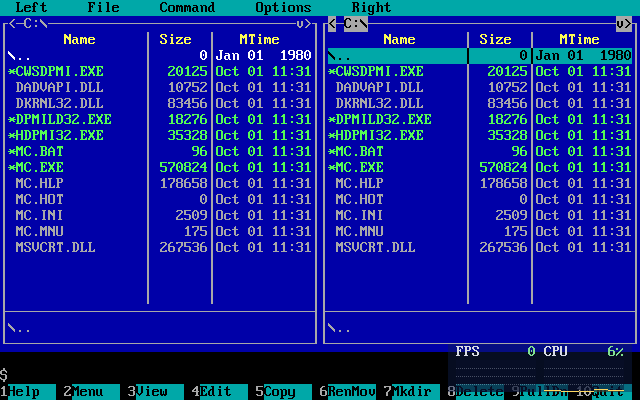Click the 267536 size of MSVCRT.DLL in right panel
This screenshot has height=400, width=640.
point(503,247)
